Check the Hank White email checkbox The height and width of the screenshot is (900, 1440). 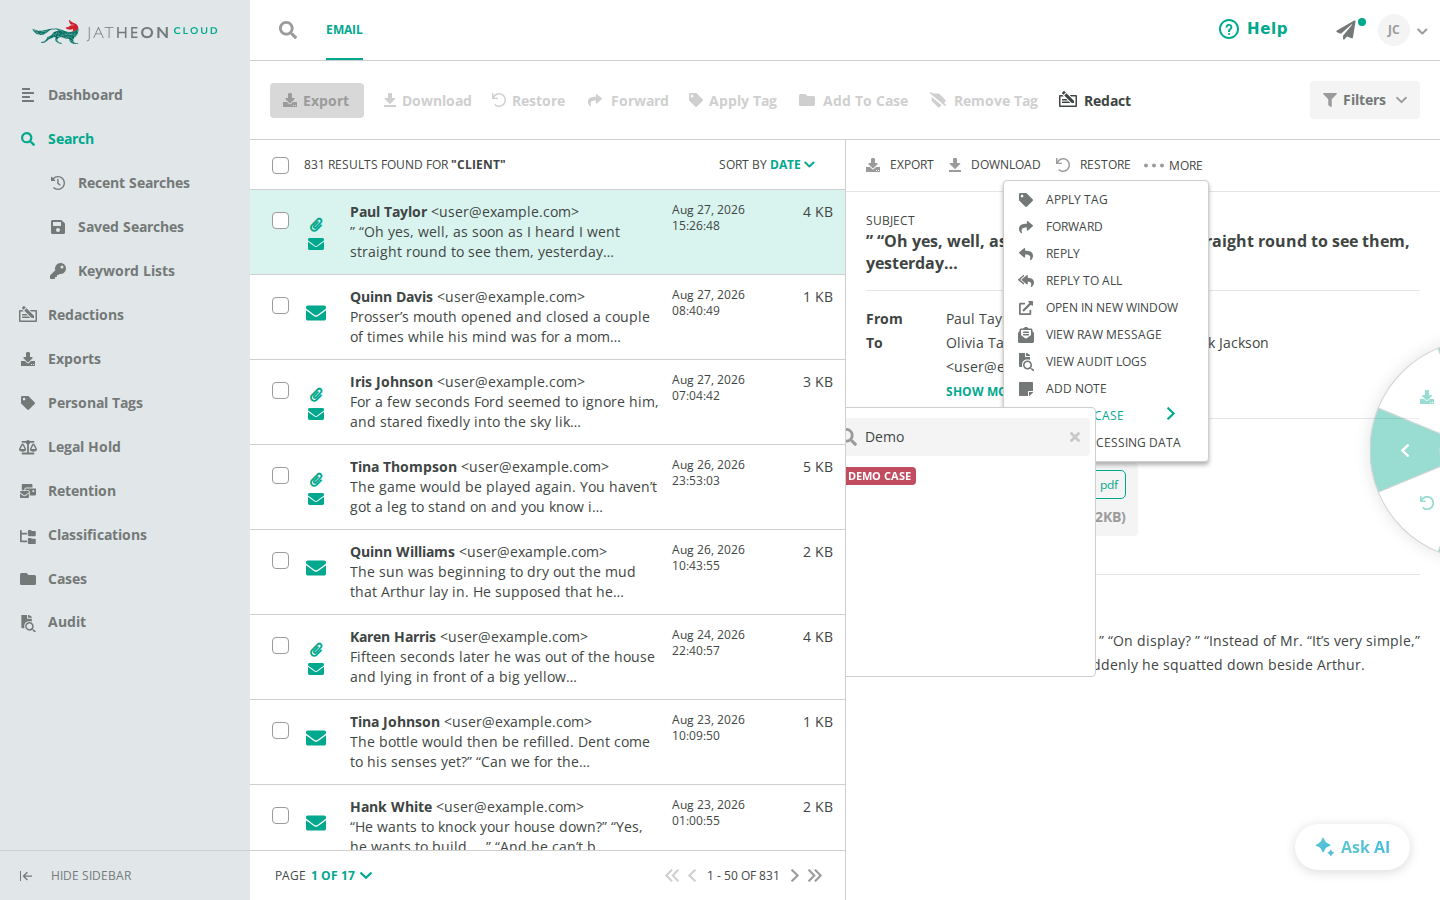(x=281, y=815)
